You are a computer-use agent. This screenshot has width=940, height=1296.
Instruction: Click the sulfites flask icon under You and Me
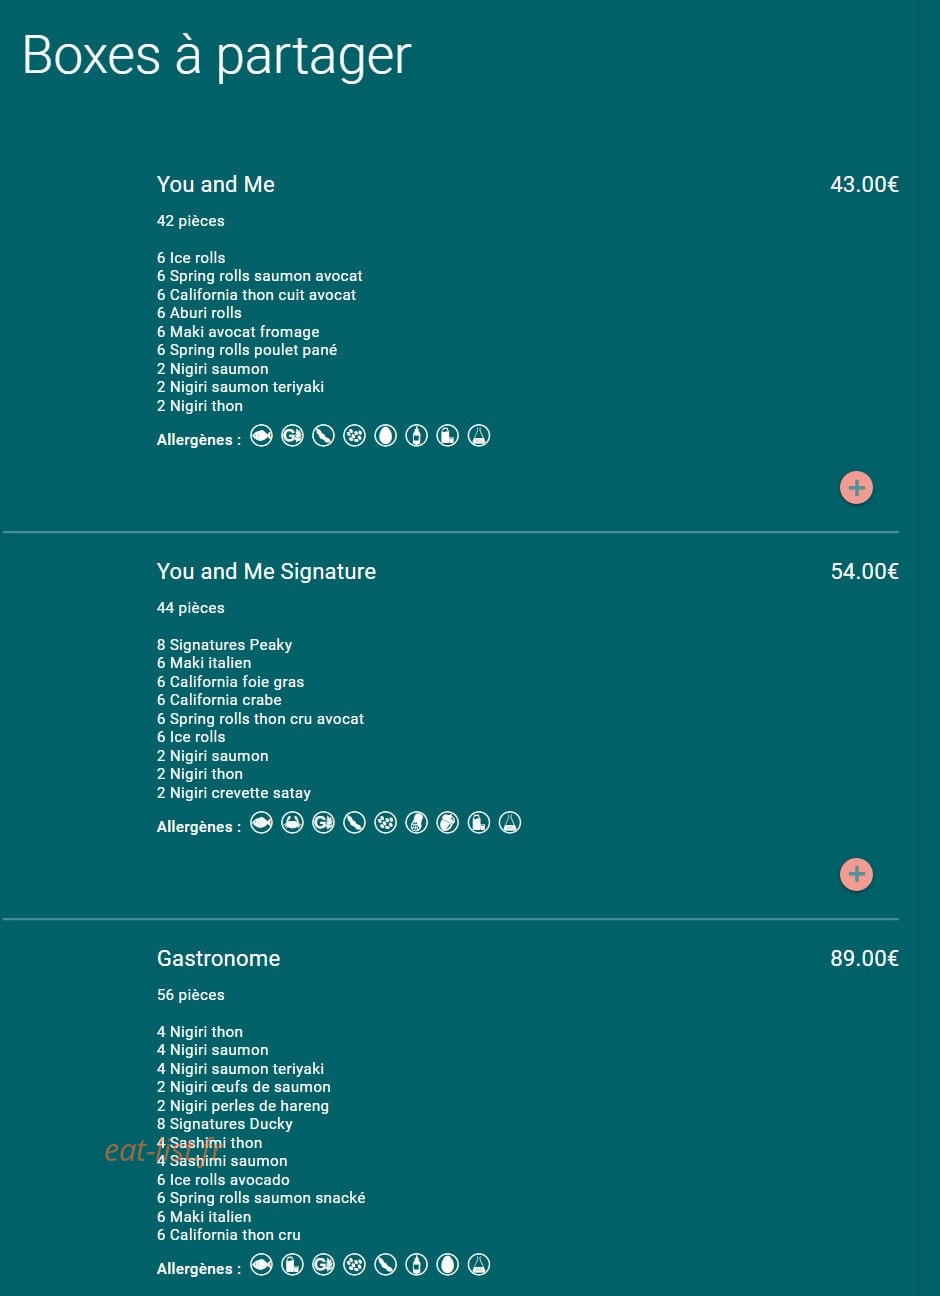pyautogui.click(x=479, y=436)
